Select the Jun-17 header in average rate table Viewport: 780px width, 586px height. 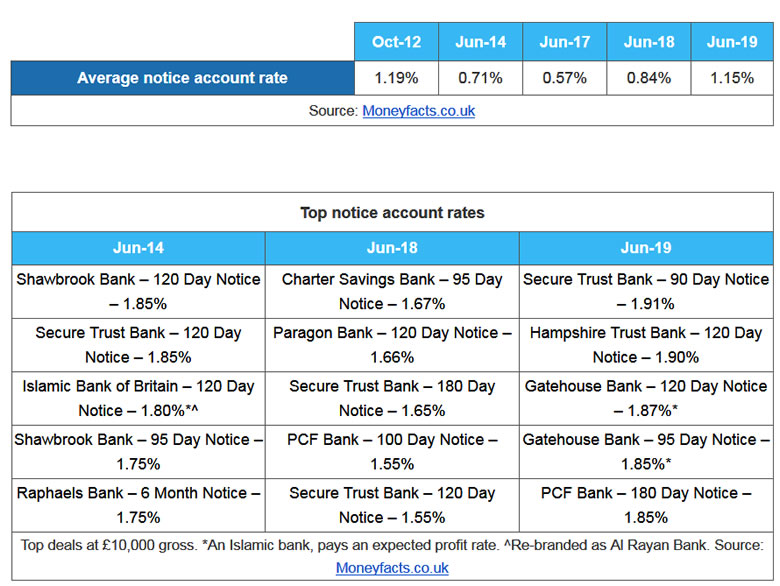(x=565, y=42)
